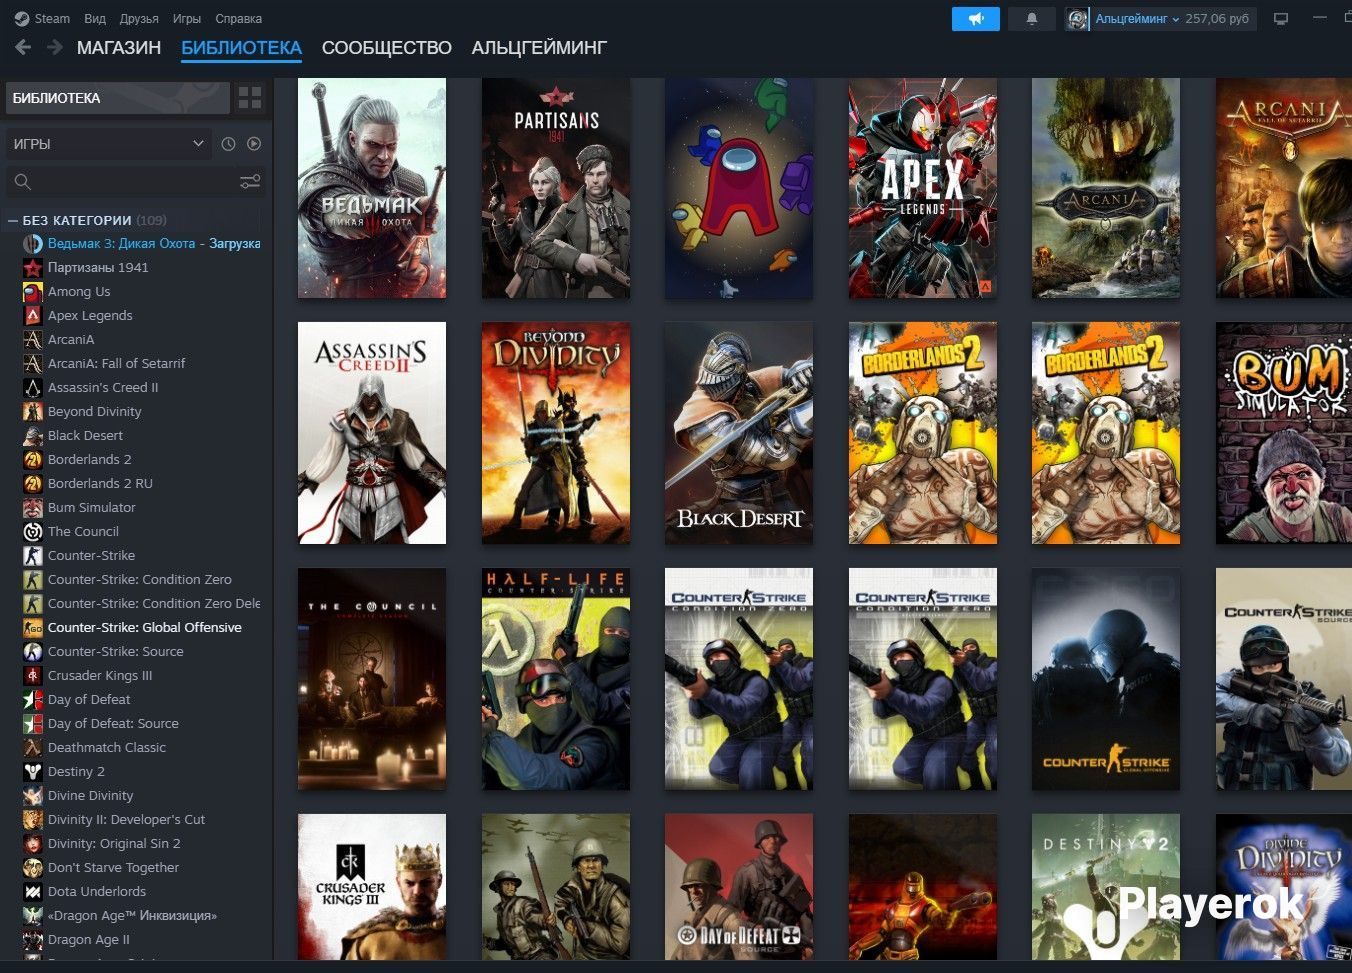Open the notifications bell
1352x973 pixels.
pyautogui.click(x=1032, y=19)
